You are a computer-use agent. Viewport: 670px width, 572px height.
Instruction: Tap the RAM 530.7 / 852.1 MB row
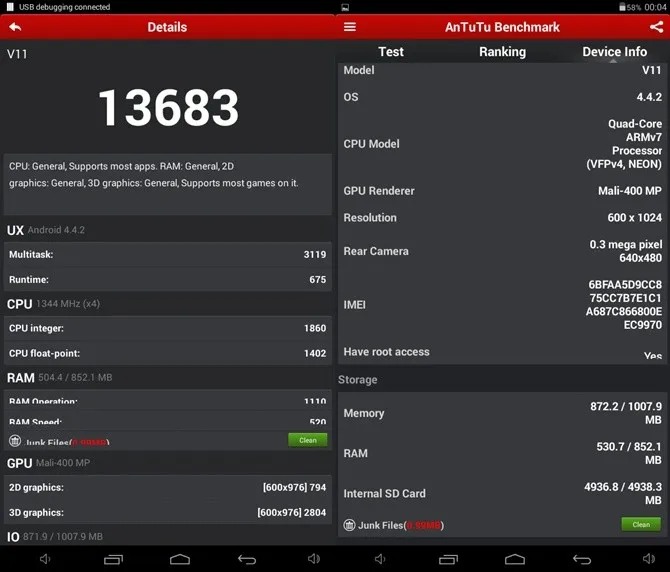coord(502,453)
